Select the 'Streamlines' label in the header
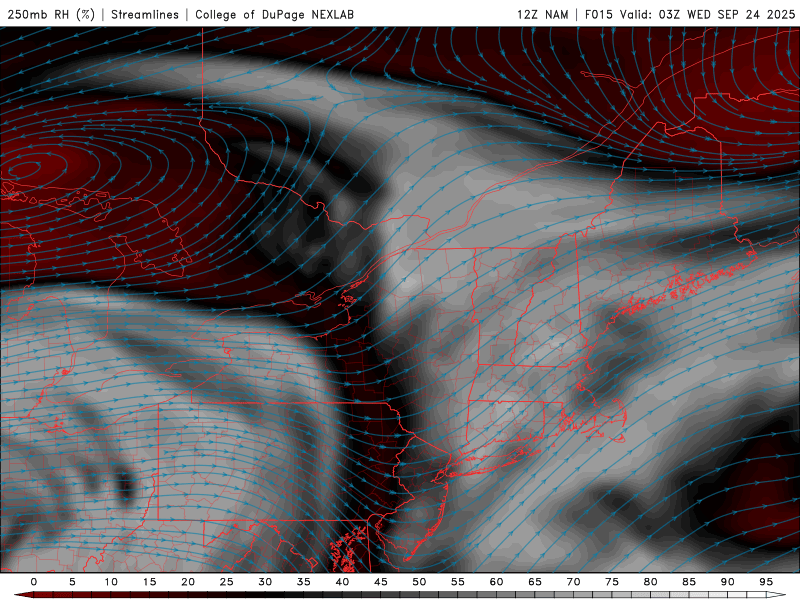The width and height of the screenshot is (800, 600). [145, 15]
